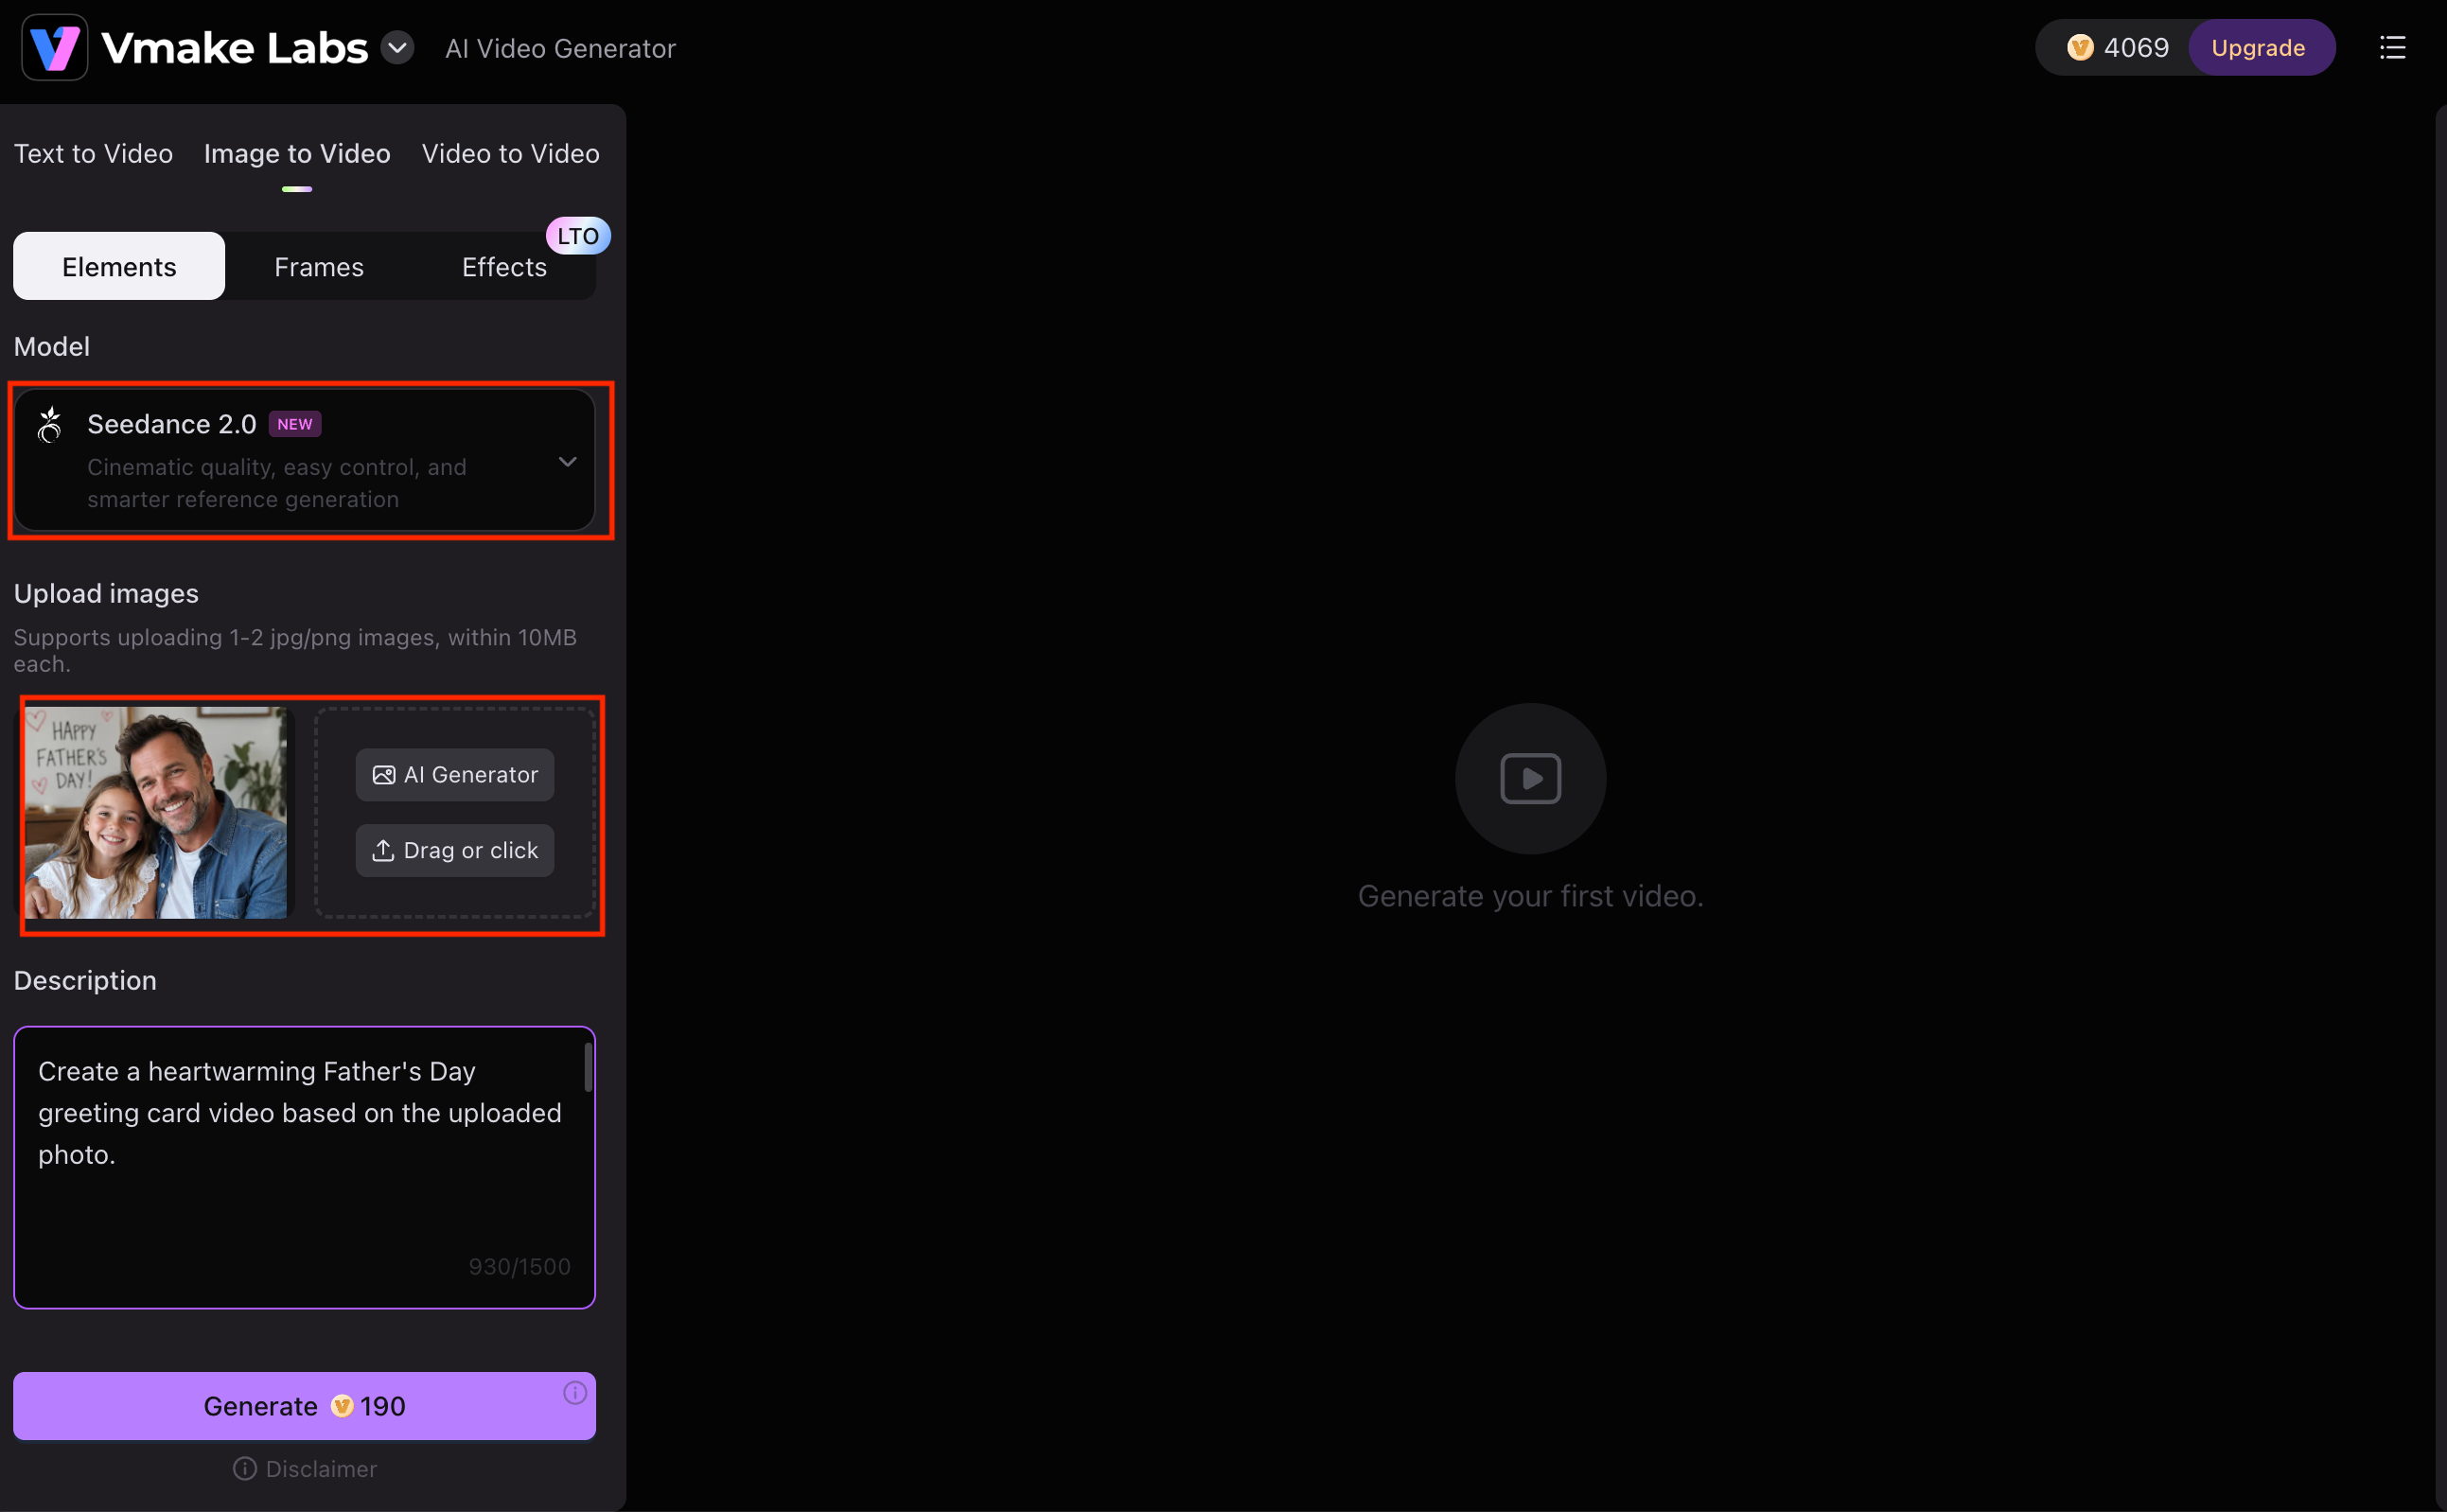Click the Description box scrollbar
The width and height of the screenshot is (2447, 1512).
588,1067
